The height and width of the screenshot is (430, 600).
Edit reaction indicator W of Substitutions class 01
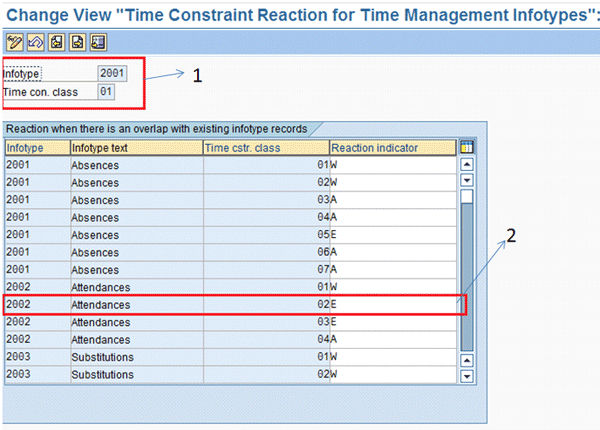pyautogui.click(x=393, y=357)
